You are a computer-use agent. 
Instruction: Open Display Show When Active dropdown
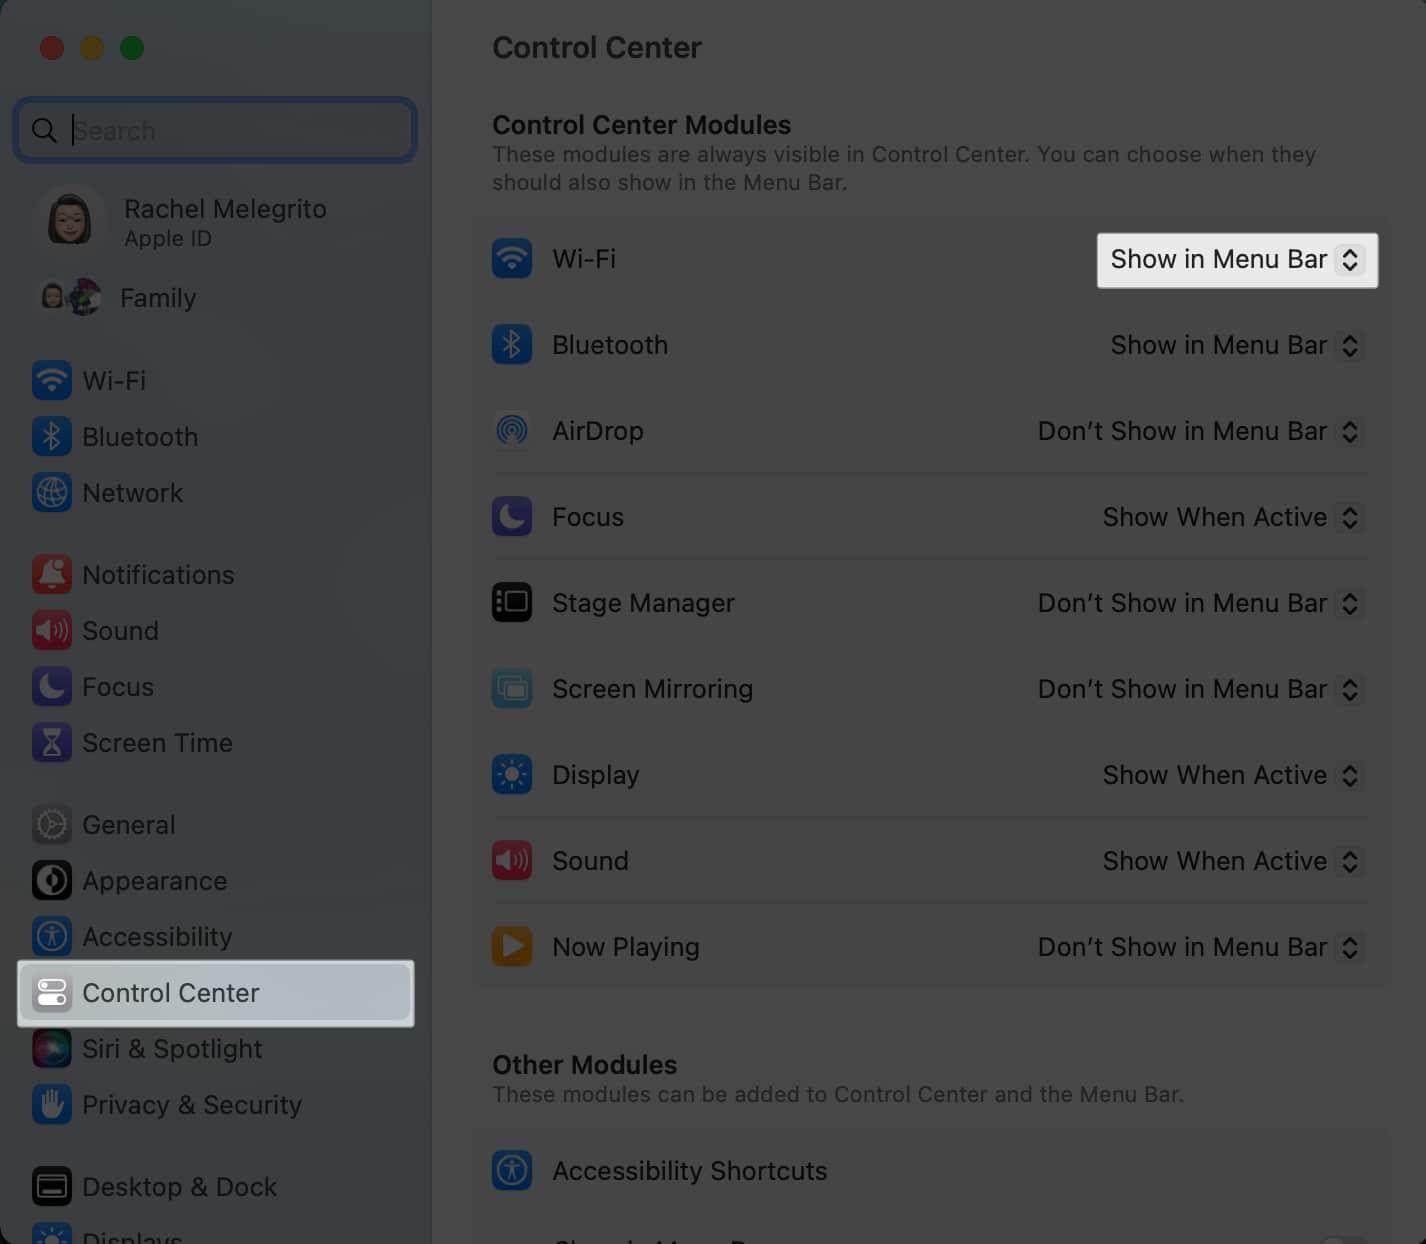click(1232, 775)
